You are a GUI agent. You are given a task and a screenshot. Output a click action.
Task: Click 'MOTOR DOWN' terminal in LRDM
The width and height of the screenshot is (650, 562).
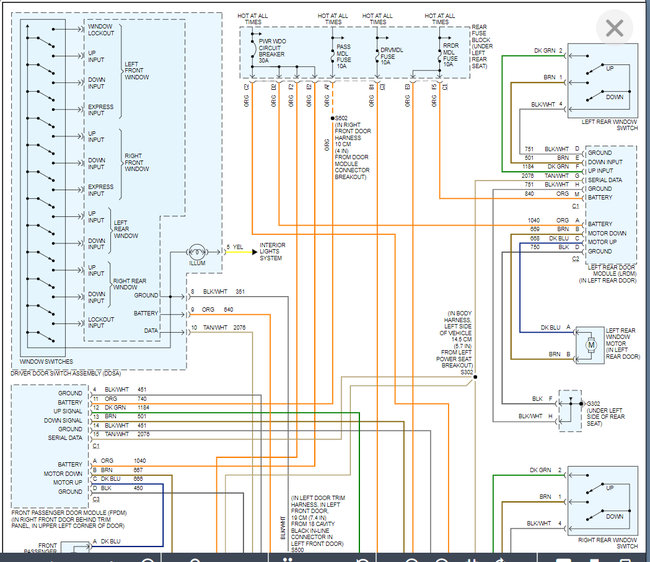tap(607, 233)
